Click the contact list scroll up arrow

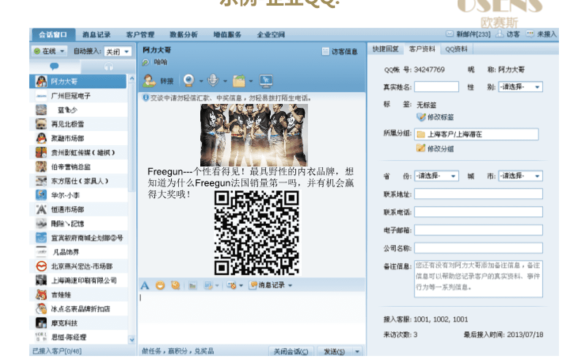pyautogui.click(x=132, y=78)
